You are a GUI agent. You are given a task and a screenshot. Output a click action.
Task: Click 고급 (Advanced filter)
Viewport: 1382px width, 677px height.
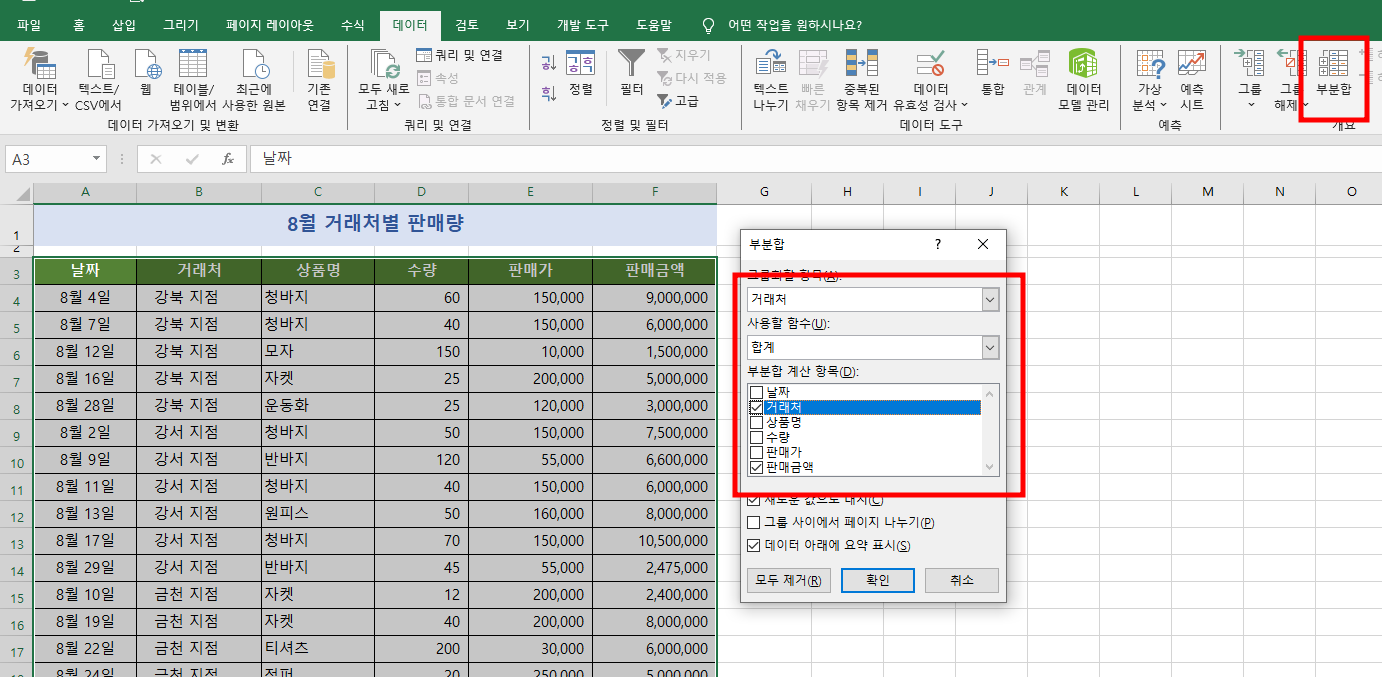pos(678,101)
